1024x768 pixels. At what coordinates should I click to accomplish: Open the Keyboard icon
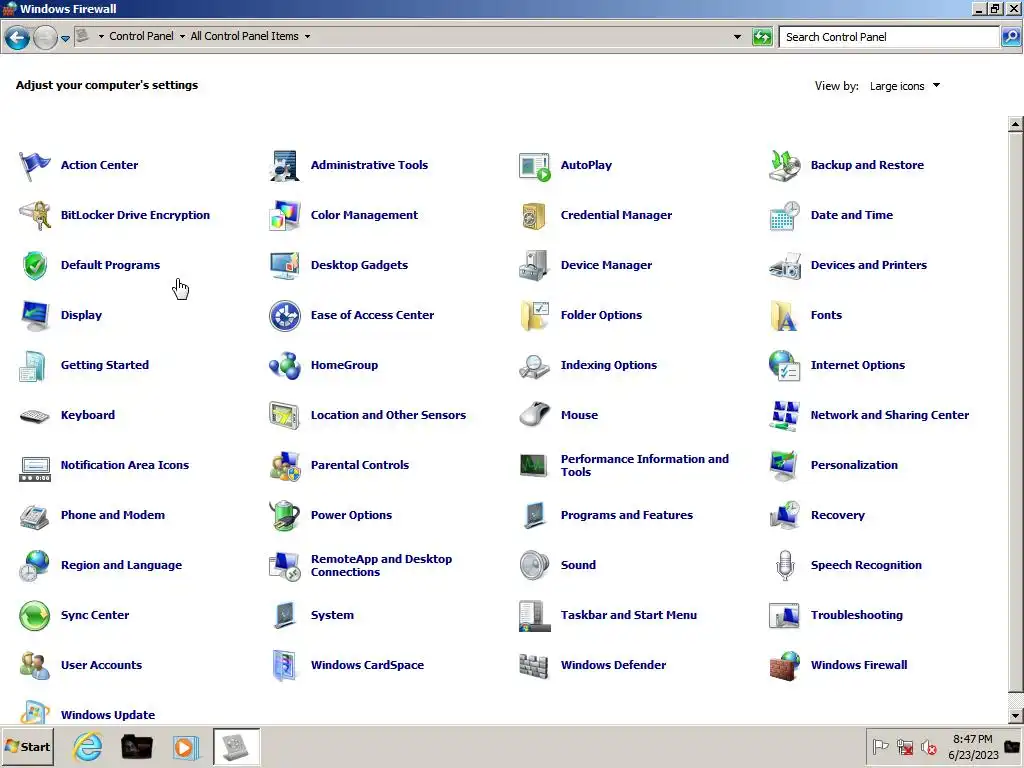point(35,416)
